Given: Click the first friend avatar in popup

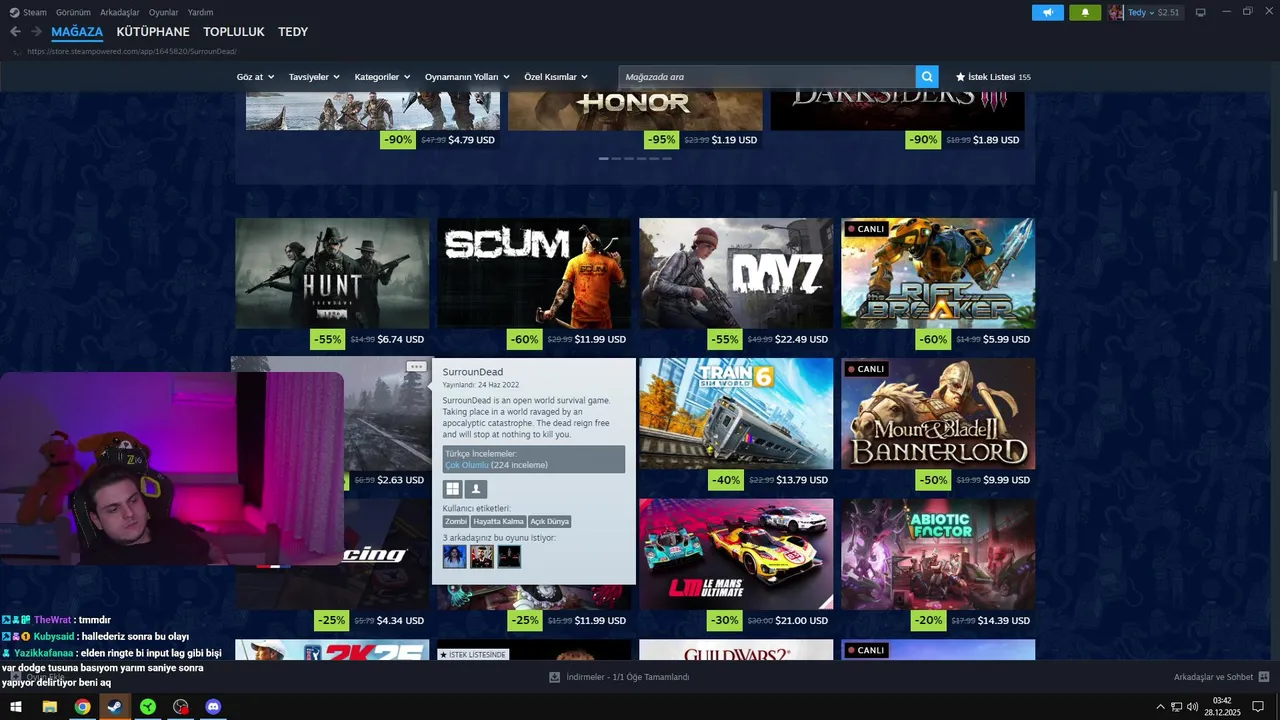Looking at the screenshot, I should [x=454, y=556].
